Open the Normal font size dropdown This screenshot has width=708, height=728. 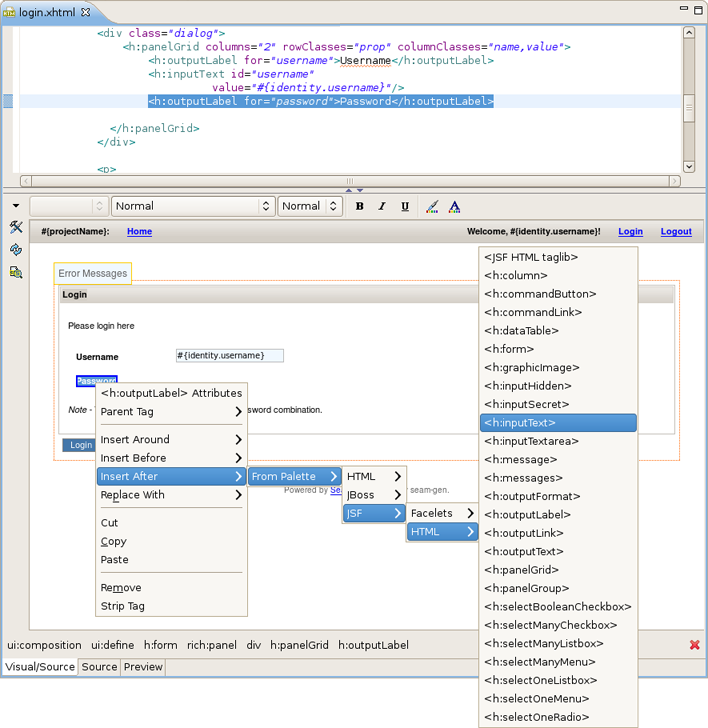309,206
